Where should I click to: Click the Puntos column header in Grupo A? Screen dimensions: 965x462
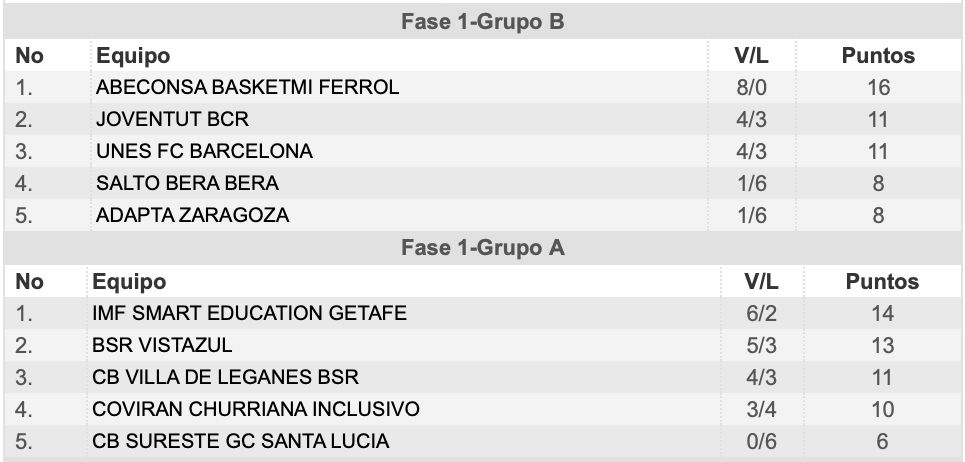click(x=882, y=282)
